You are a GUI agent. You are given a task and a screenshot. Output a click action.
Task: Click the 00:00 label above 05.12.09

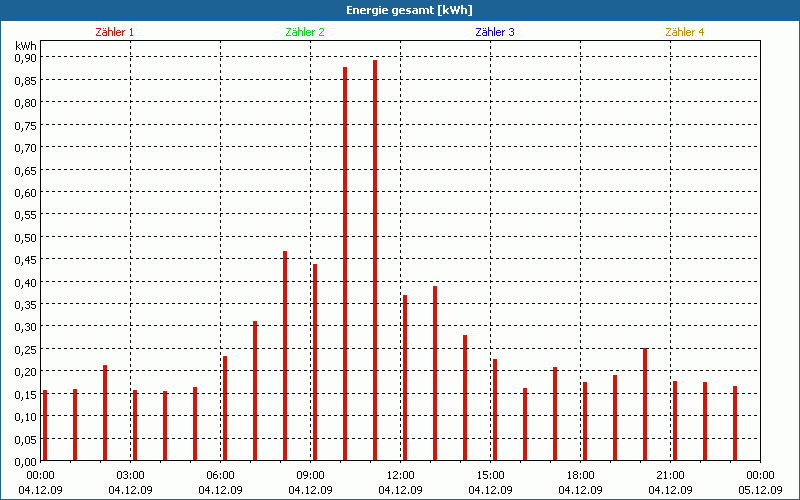760,476
